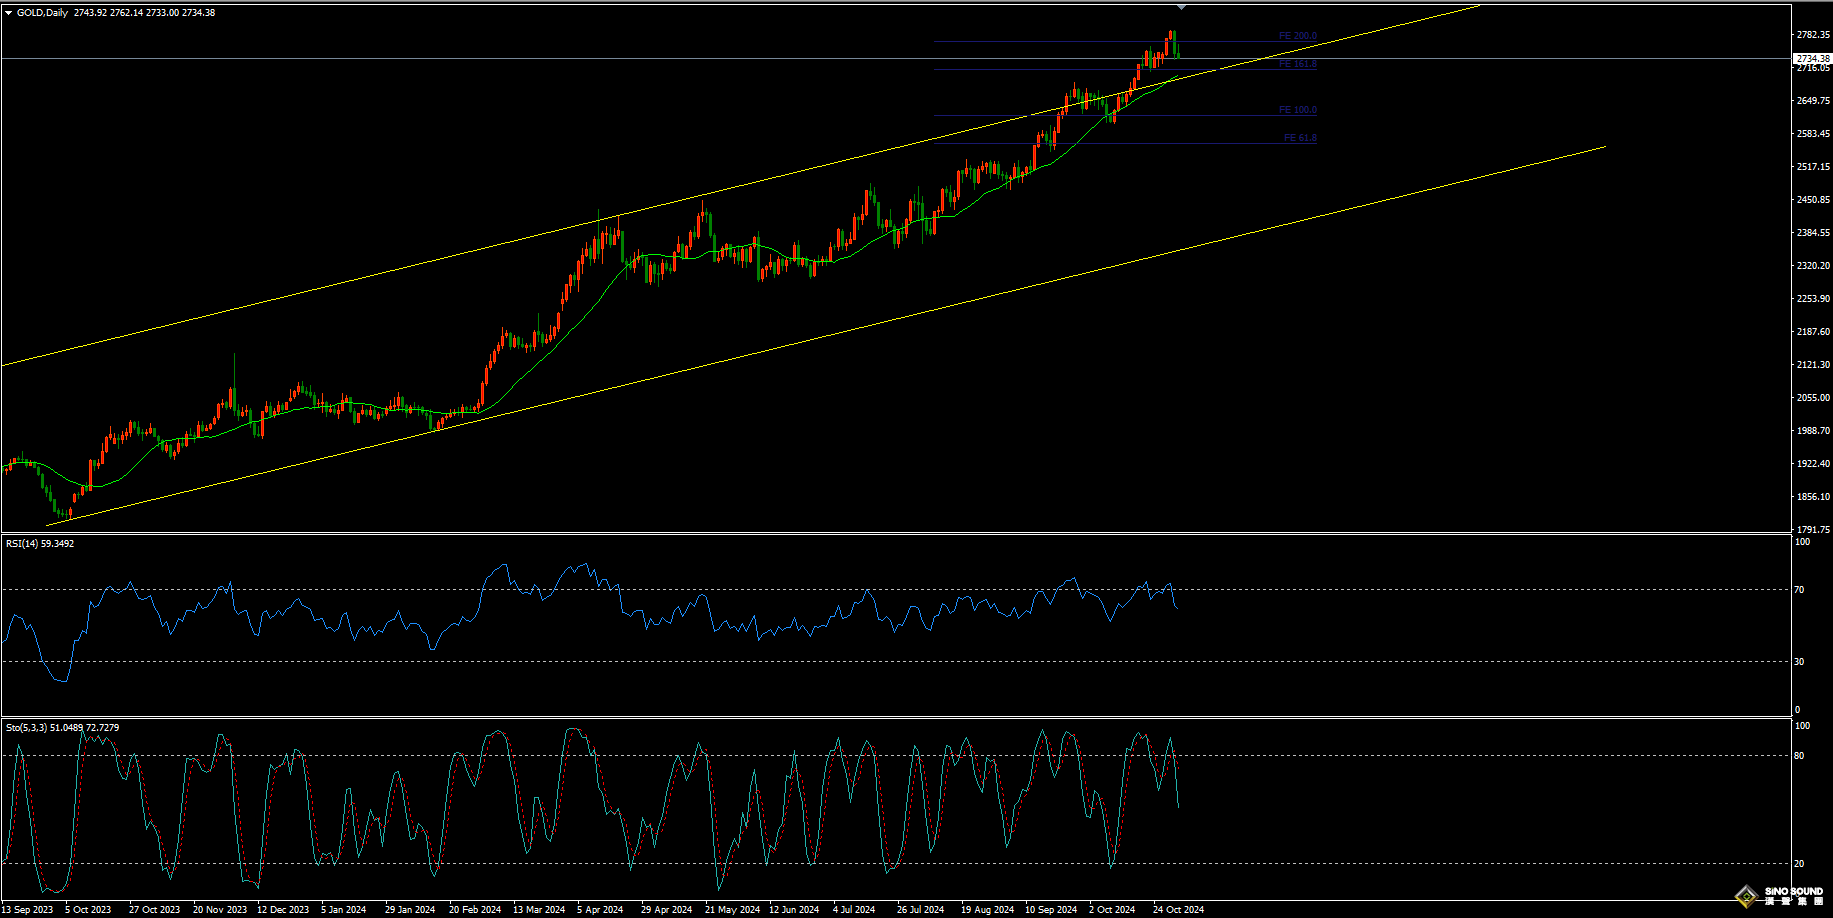
Task: Click the 2253.90 price axis value
Action: [1813, 299]
